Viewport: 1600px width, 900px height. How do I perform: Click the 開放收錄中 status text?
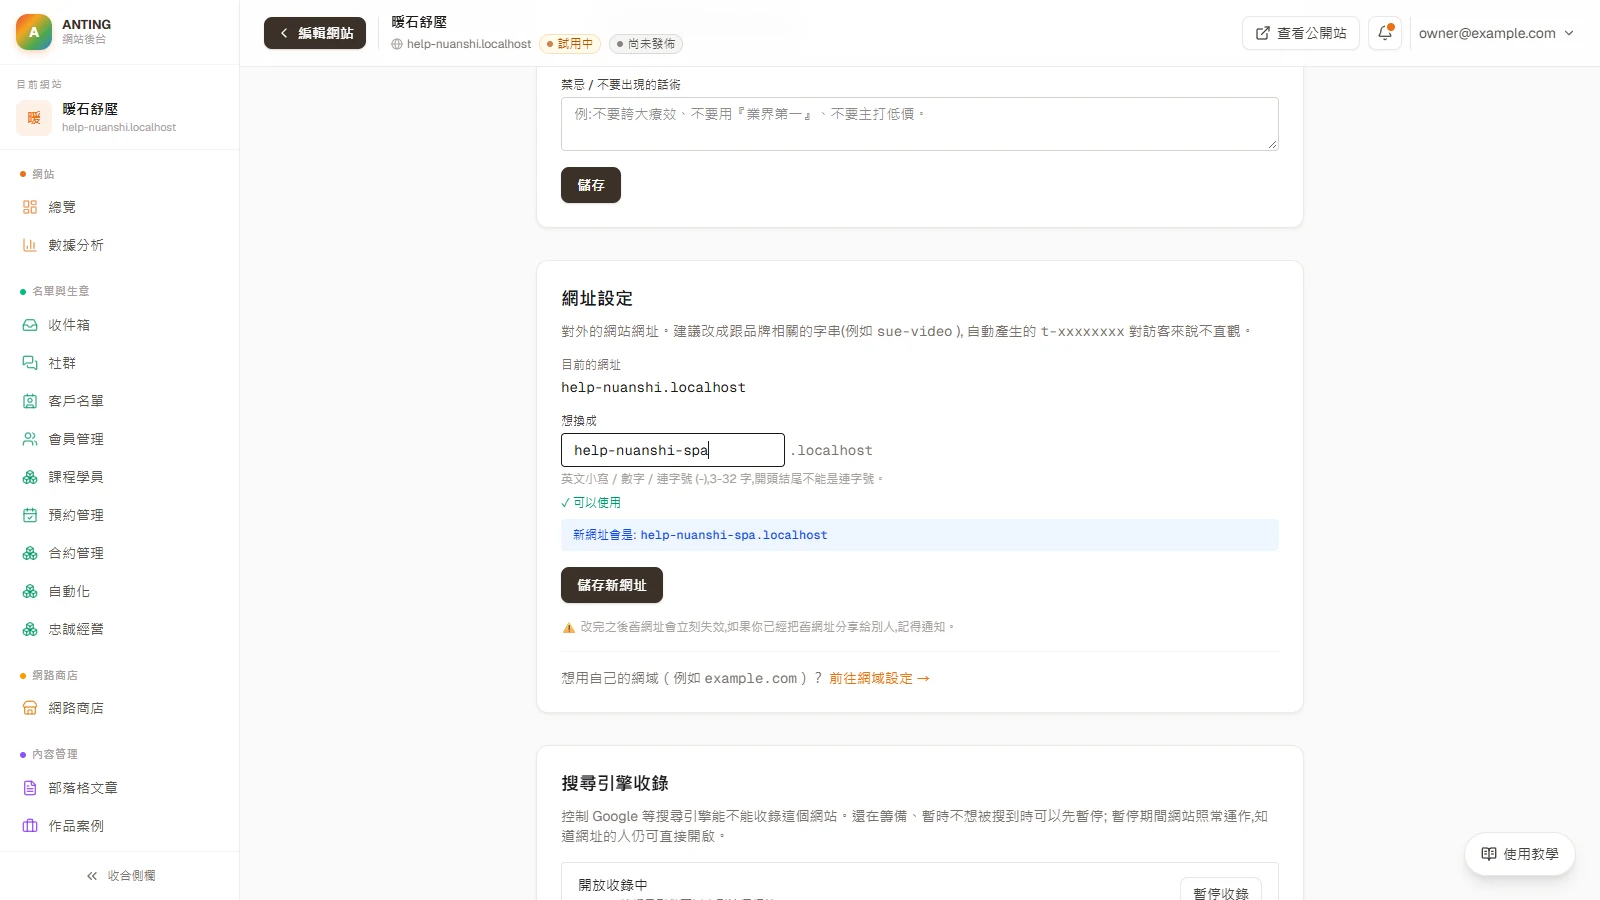pos(613,885)
